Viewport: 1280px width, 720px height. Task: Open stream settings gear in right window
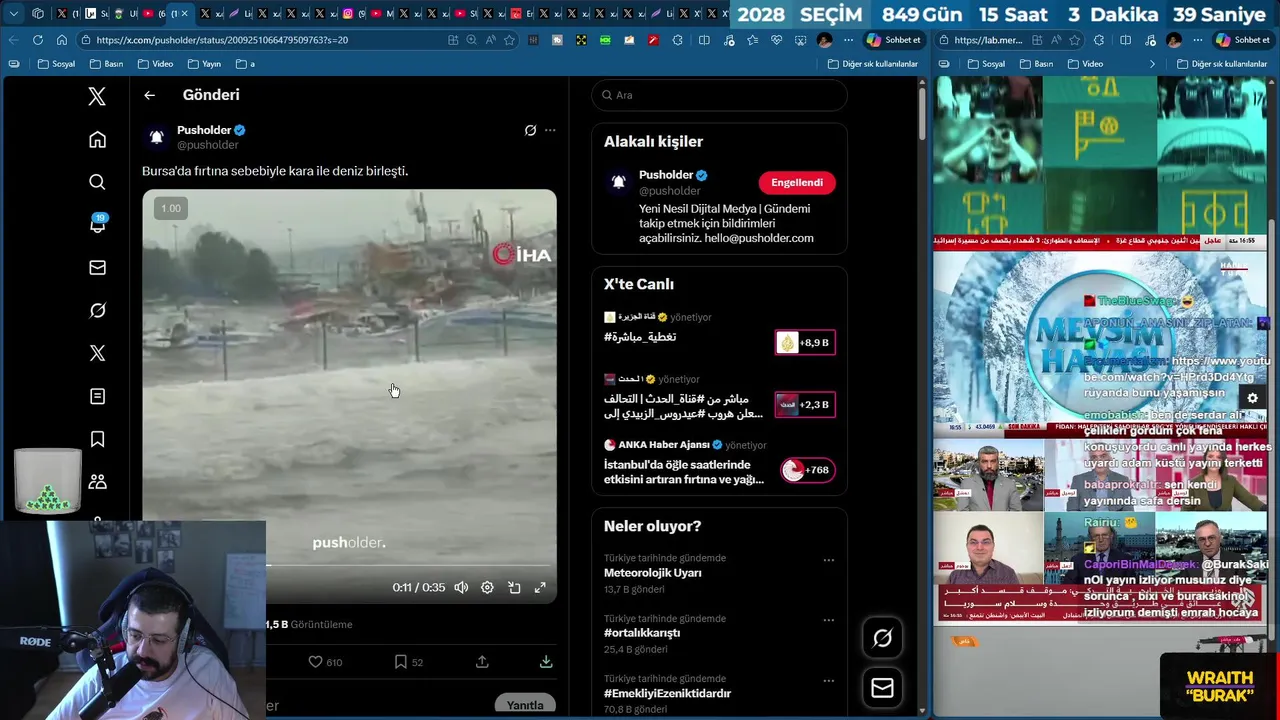click(1252, 398)
